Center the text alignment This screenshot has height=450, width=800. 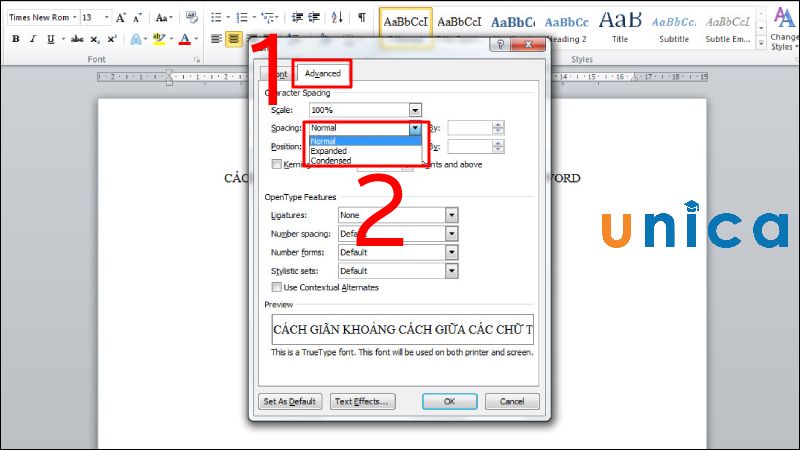pyautogui.click(x=234, y=39)
